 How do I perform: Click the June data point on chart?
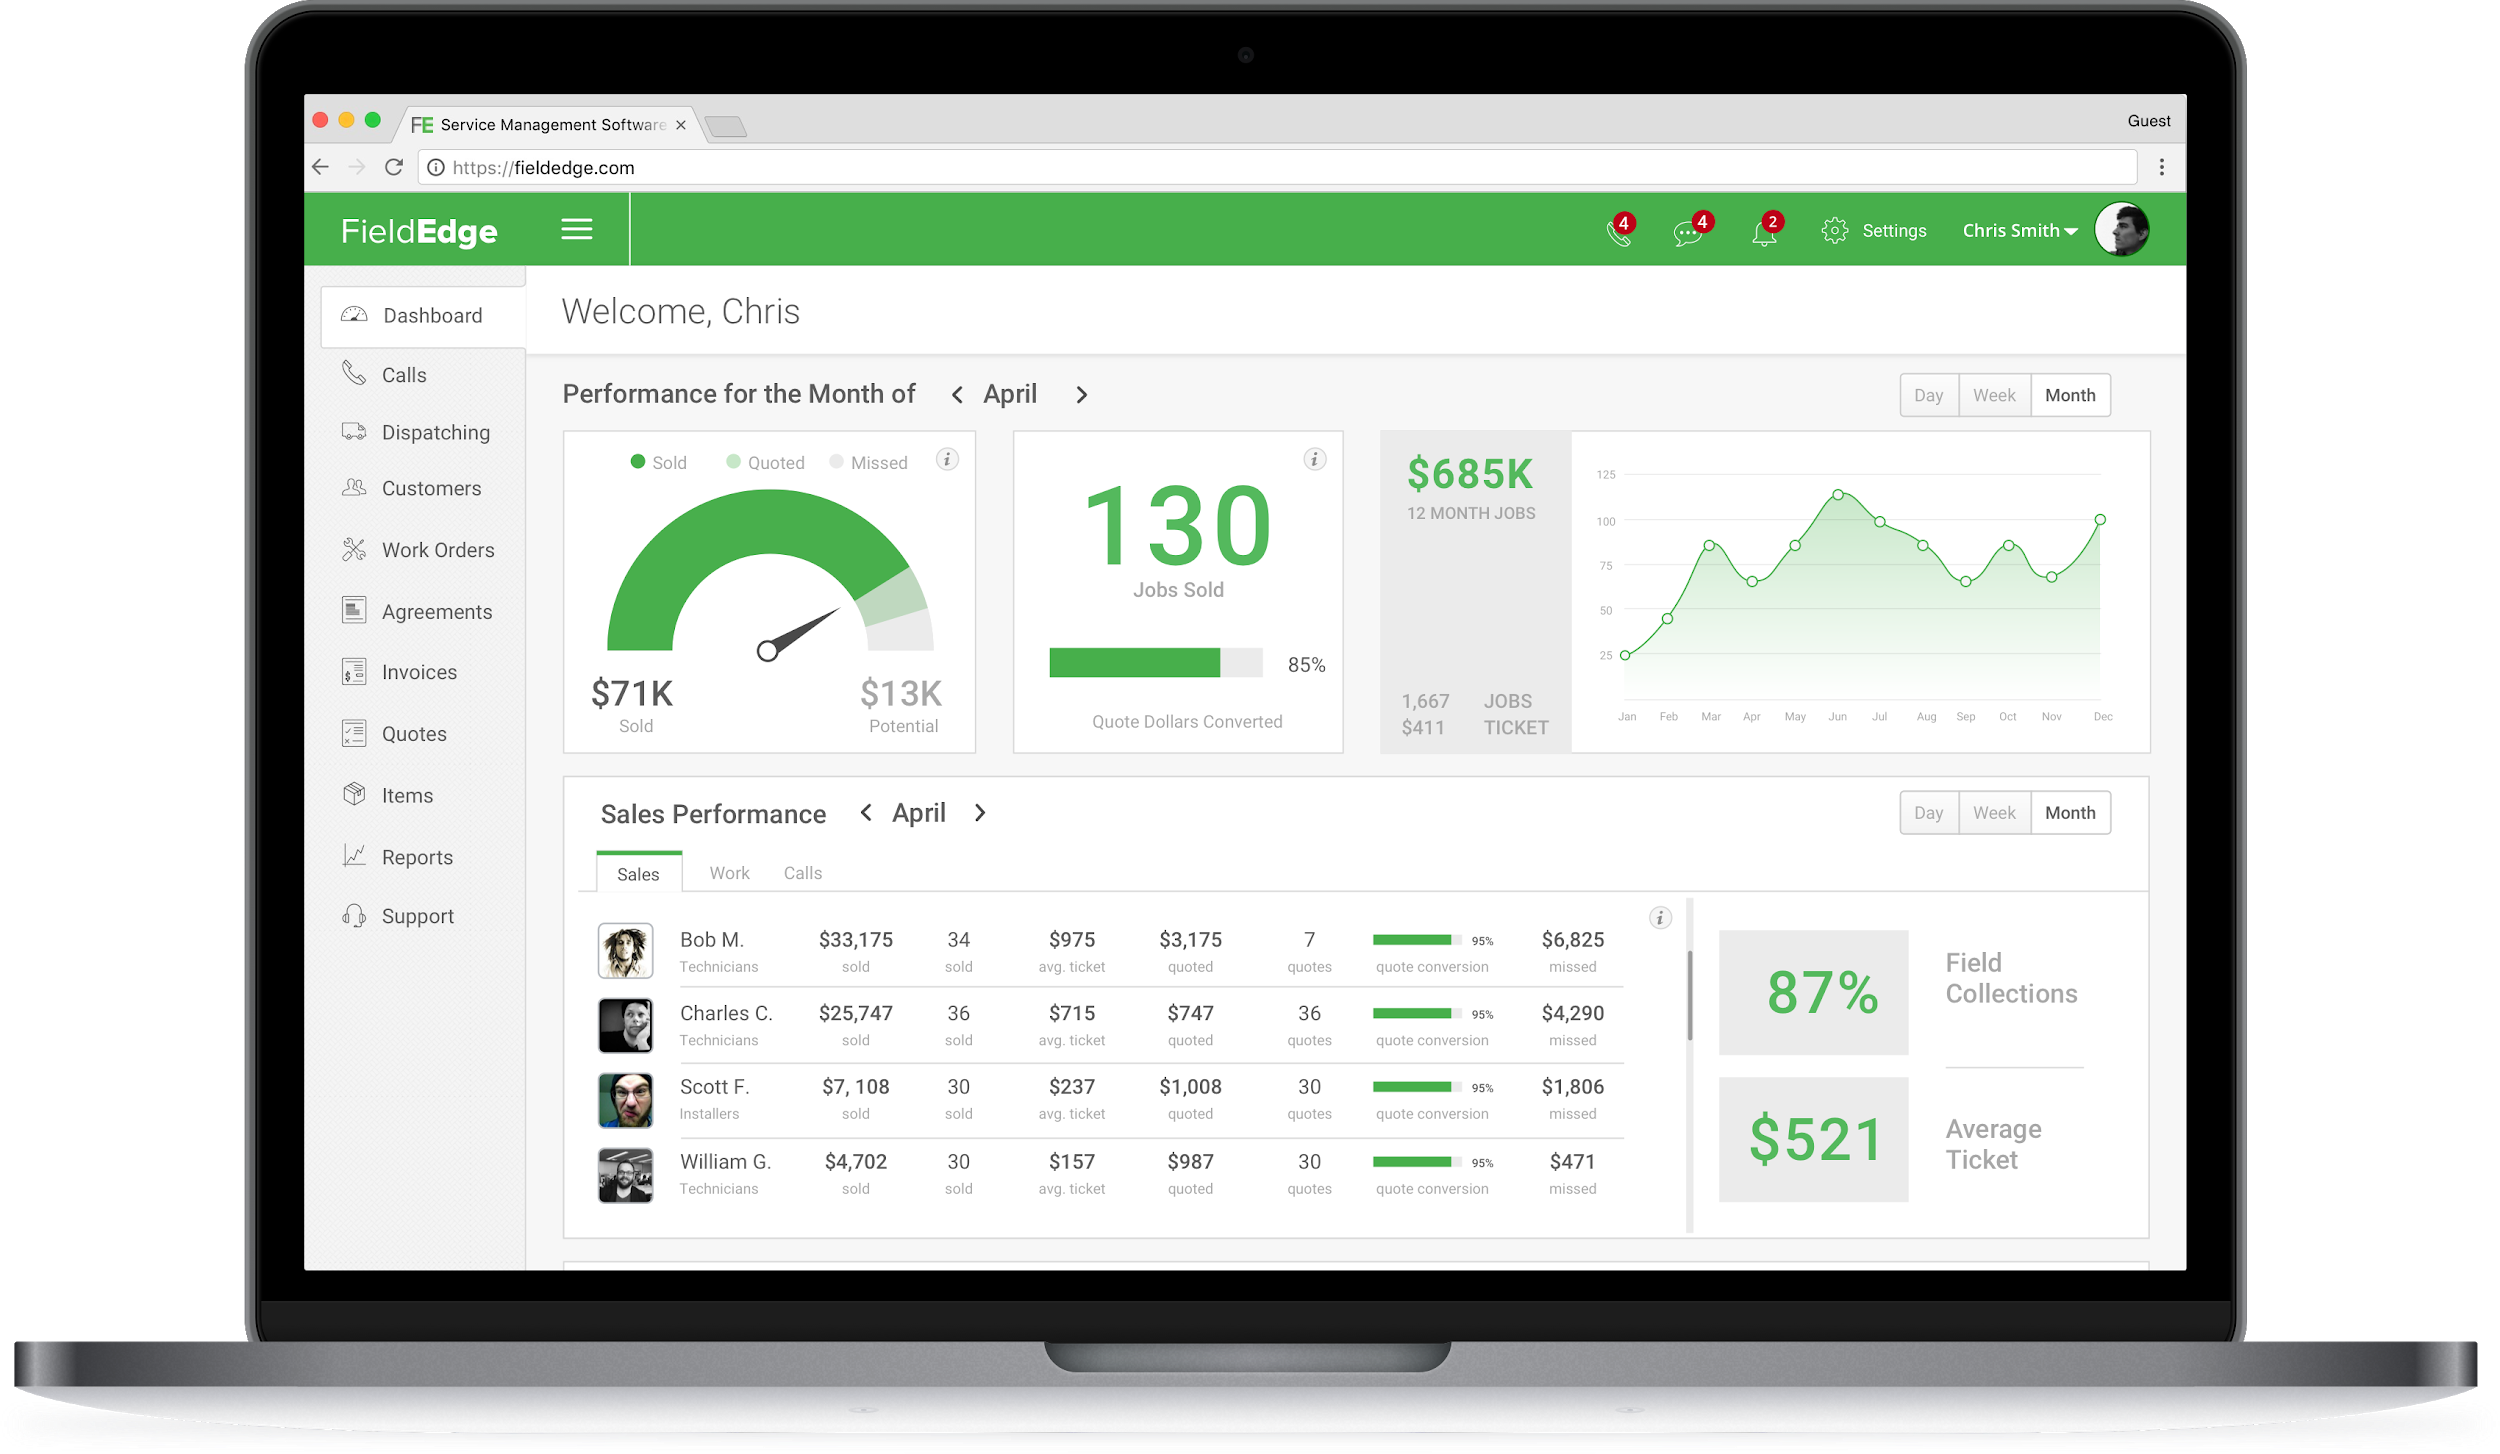pyautogui.click(x=1838, y=495)
